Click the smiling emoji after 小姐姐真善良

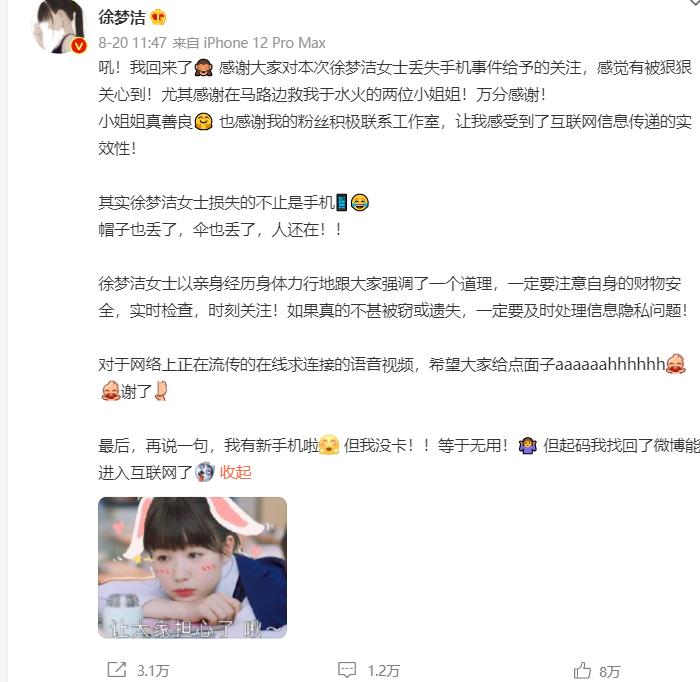click(204, 122)
